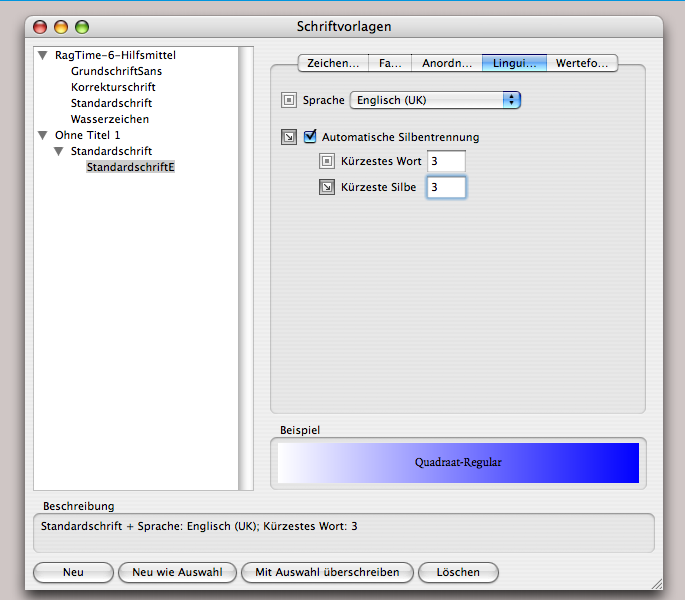Image resolution: width=685 pixels, height=600 pixels.
Task: Collapse the RagTime-6-Hilfsmittel tree group
Action: coord(43,56)
